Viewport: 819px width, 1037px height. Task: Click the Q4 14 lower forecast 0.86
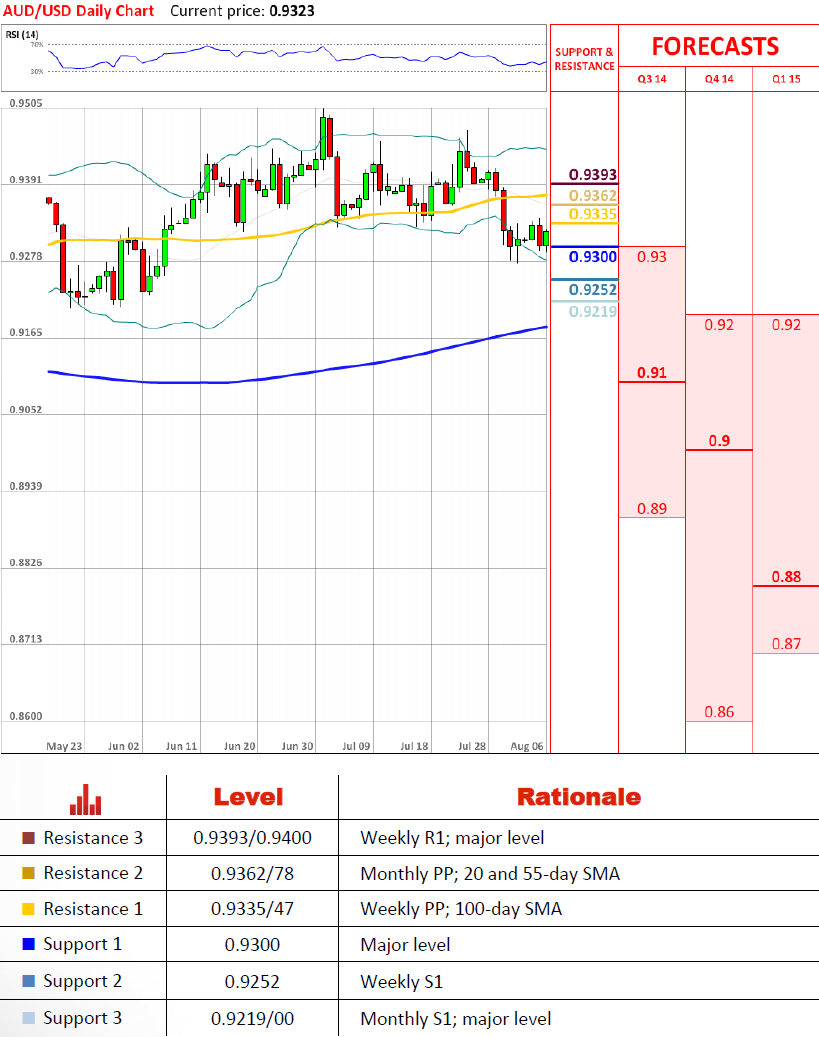click(x=719, y=712)
